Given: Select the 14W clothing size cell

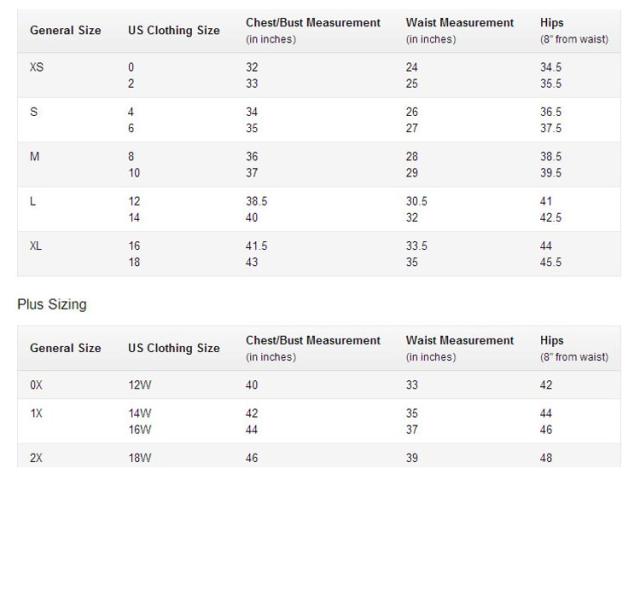Looking at the screenshot, I should pyautogui.click(x=139, y=413).
